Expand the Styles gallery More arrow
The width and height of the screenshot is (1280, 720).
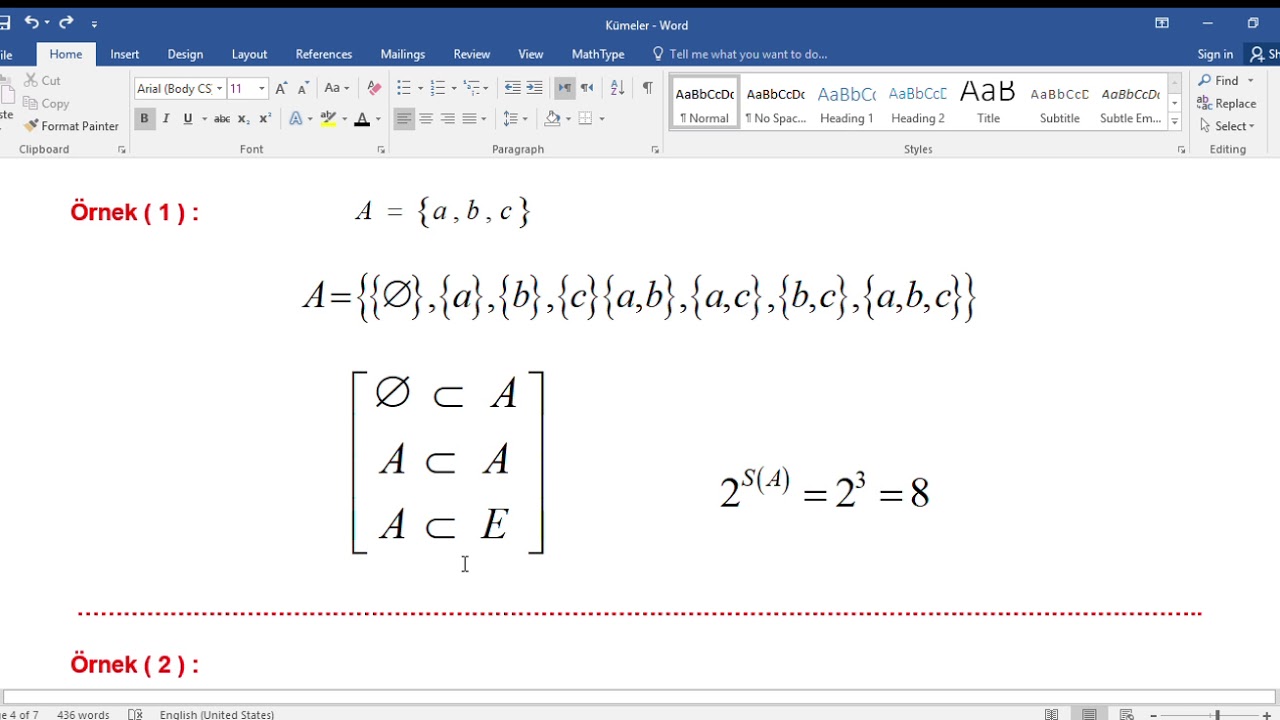click(x=1175, y=122)
